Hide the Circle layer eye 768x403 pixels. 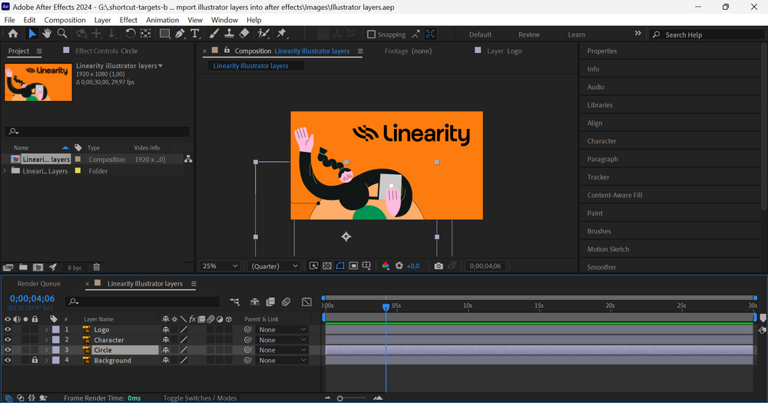7,350
